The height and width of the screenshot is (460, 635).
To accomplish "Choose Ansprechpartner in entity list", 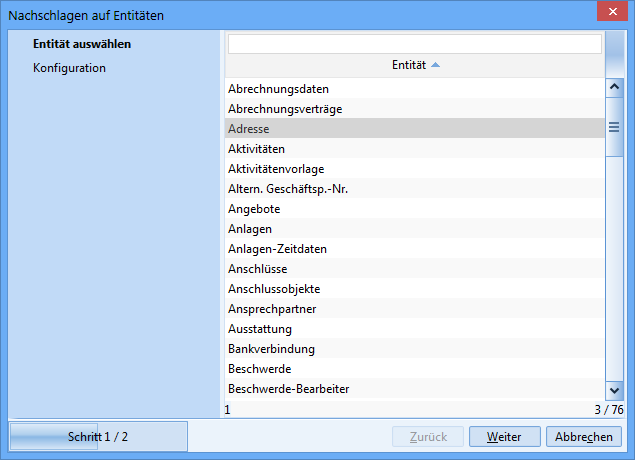I will pyautogui.click(x=272, y=309).
